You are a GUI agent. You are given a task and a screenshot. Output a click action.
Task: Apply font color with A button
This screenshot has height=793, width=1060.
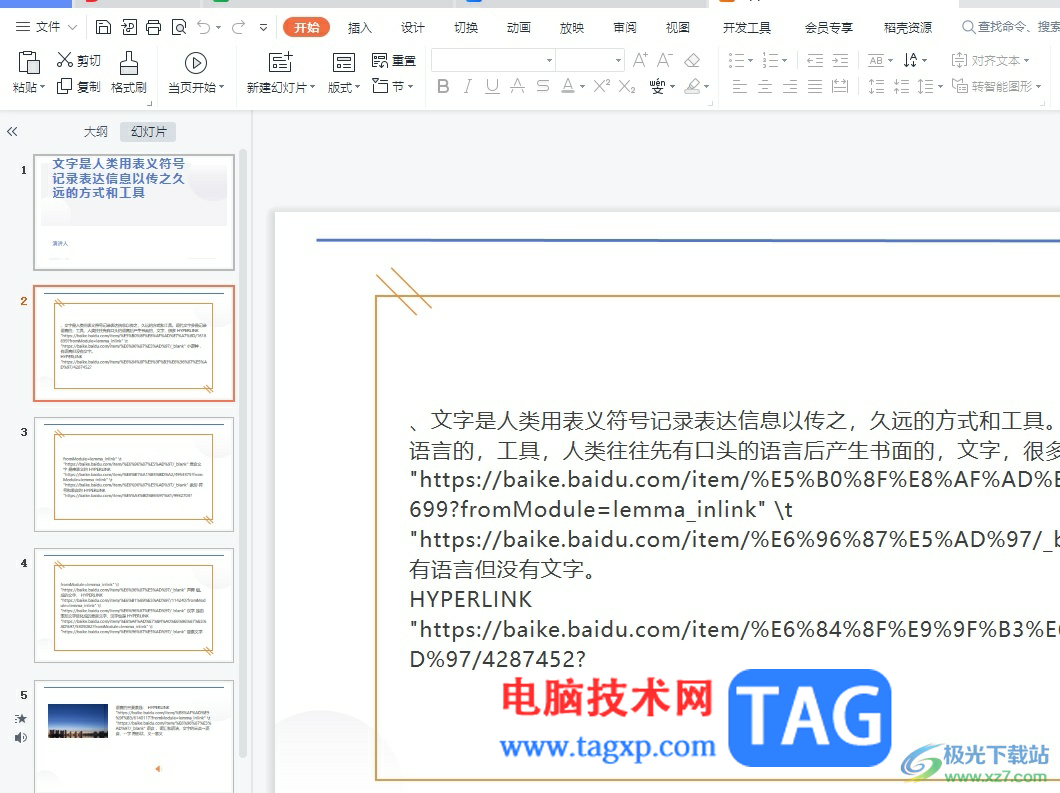coord(568,86)
